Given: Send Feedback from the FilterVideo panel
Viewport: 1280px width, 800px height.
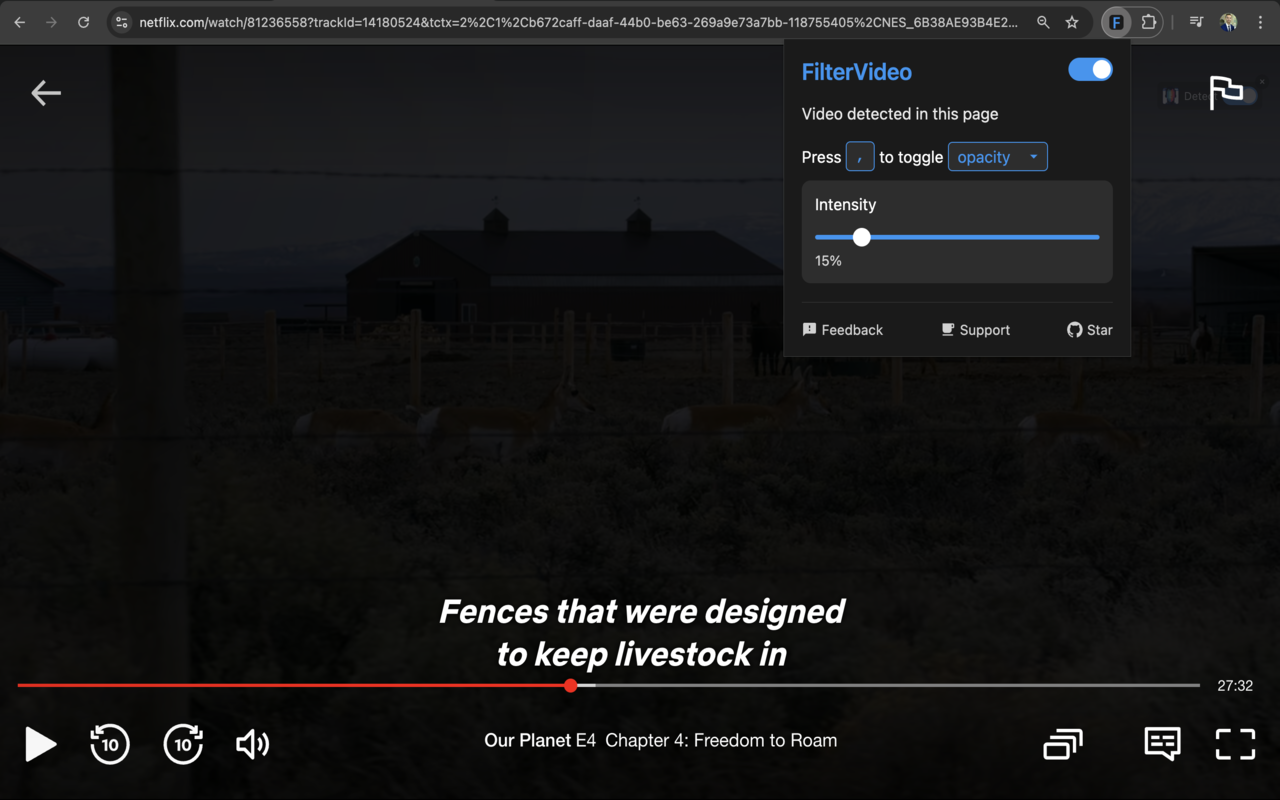Looking at the screenshot, I should [x=843, y=329].
